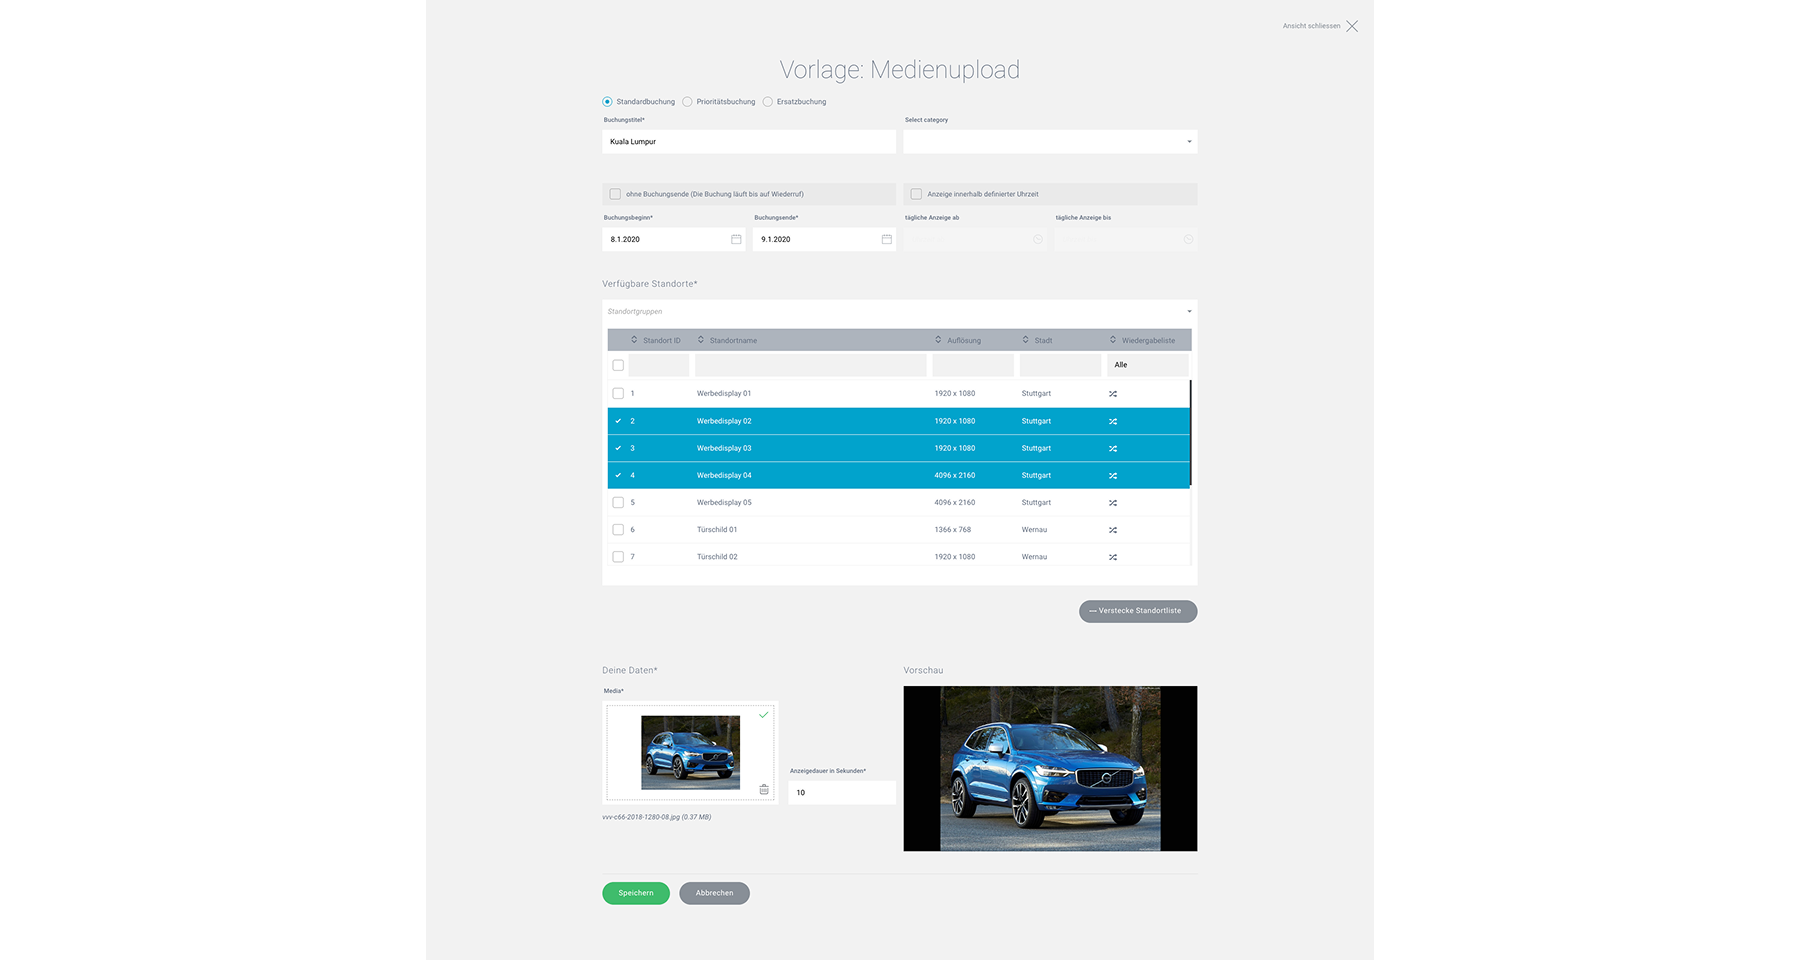Uncheck Werbedisplay 04 row checkbox

618,475
